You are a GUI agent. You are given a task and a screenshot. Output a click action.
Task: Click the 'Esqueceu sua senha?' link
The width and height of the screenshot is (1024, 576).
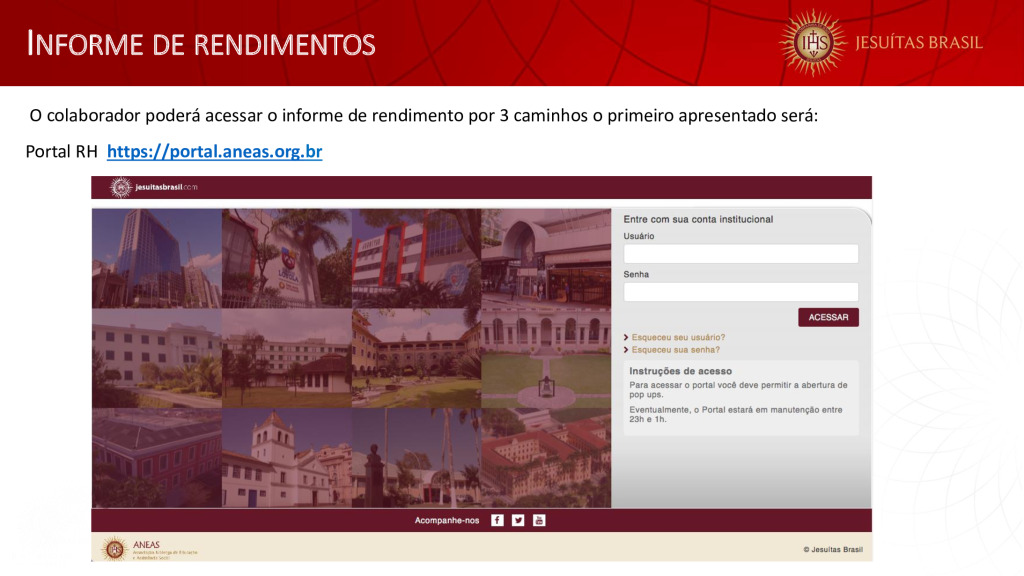click(x=675, y=350)
